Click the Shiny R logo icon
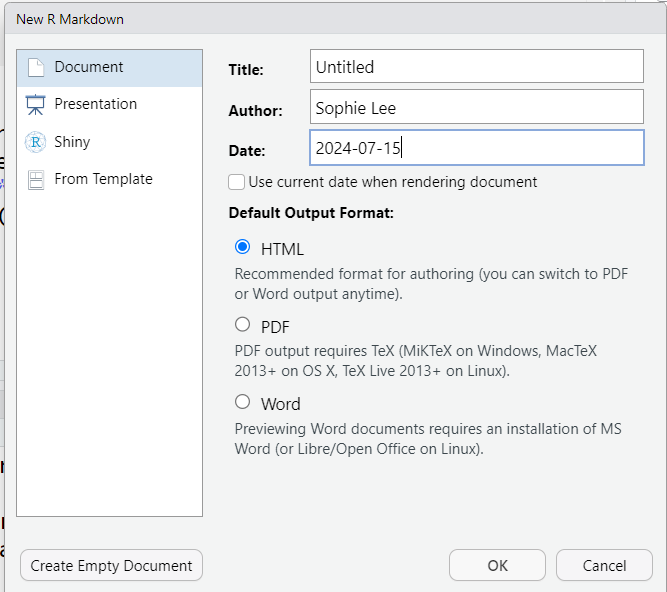This screenshot has height=592, width=667. [36, 142]
